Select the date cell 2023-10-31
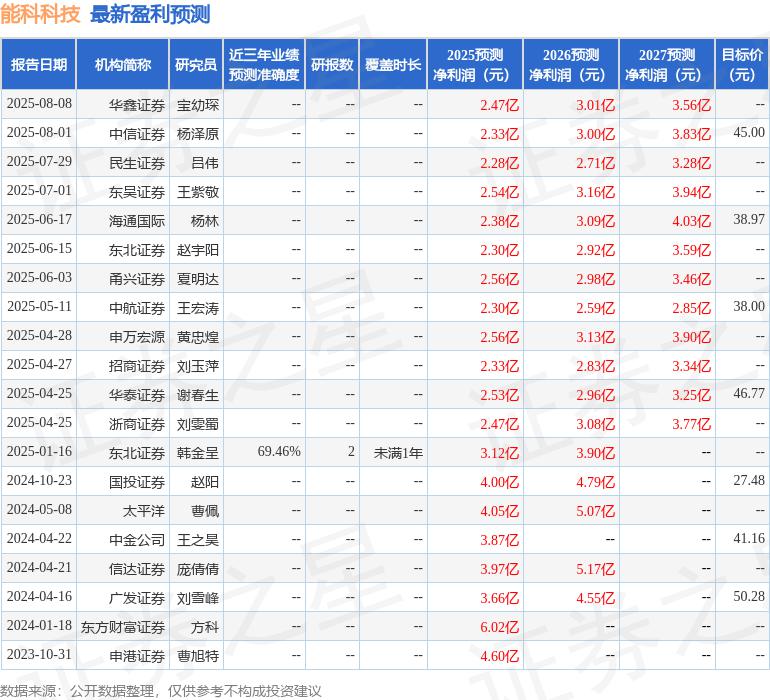770x700 pixels. [39, 654]
